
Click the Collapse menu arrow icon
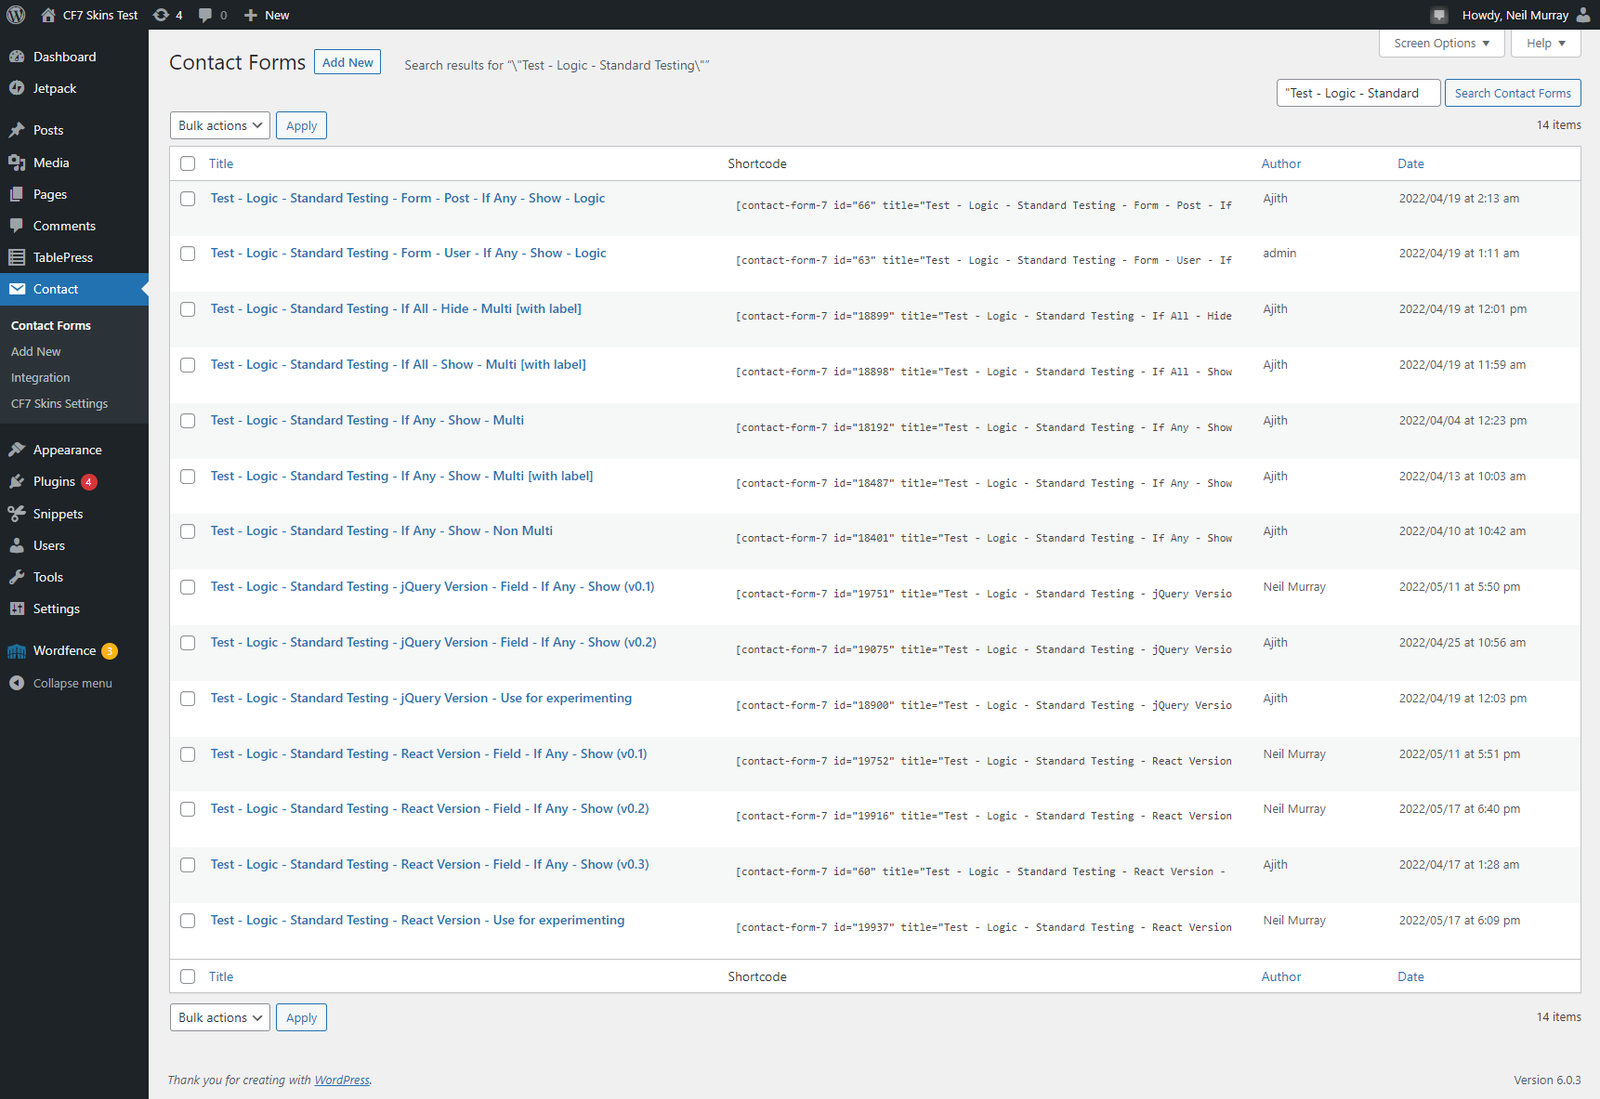(x=17, y=683)
